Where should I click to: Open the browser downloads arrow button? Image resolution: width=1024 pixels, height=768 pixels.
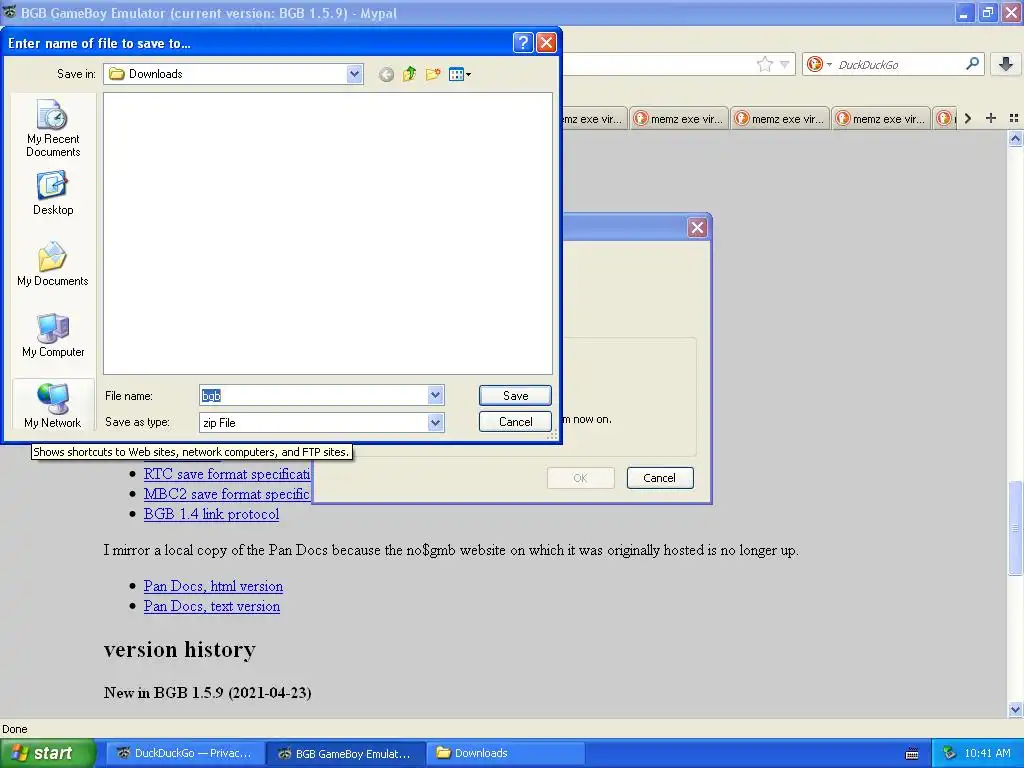click(x=1006, y=64)
